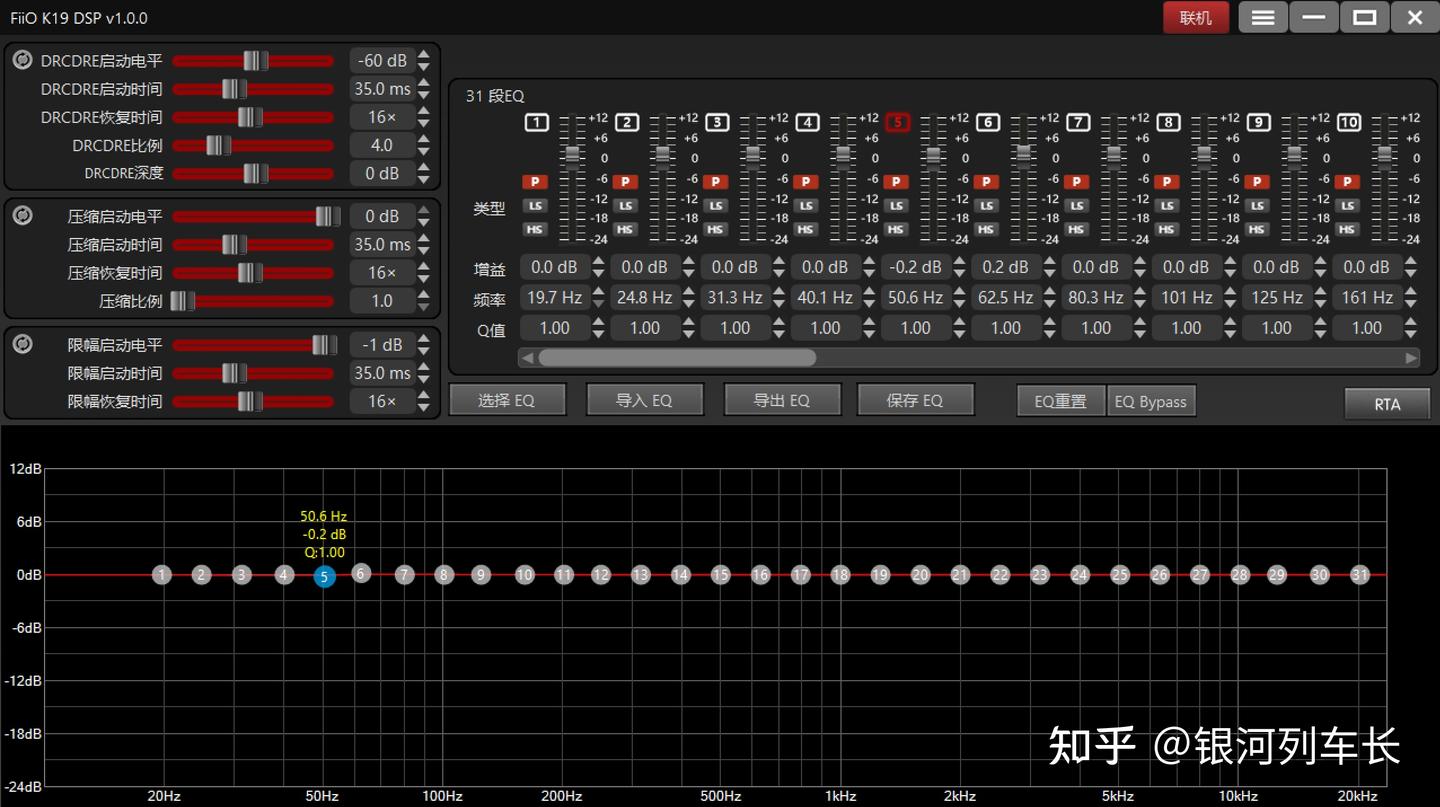
Task: Set band 1 filter type to LS
Action: click(536, 206)
